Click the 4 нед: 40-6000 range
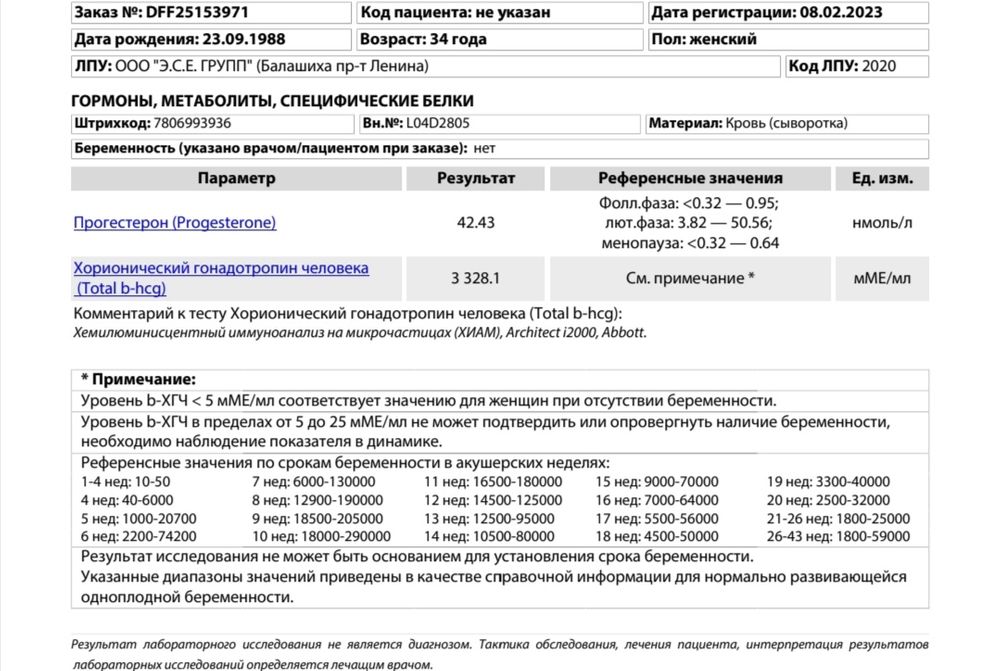Viewport: 1000px width, 671px height. click(x=127, y=500)
